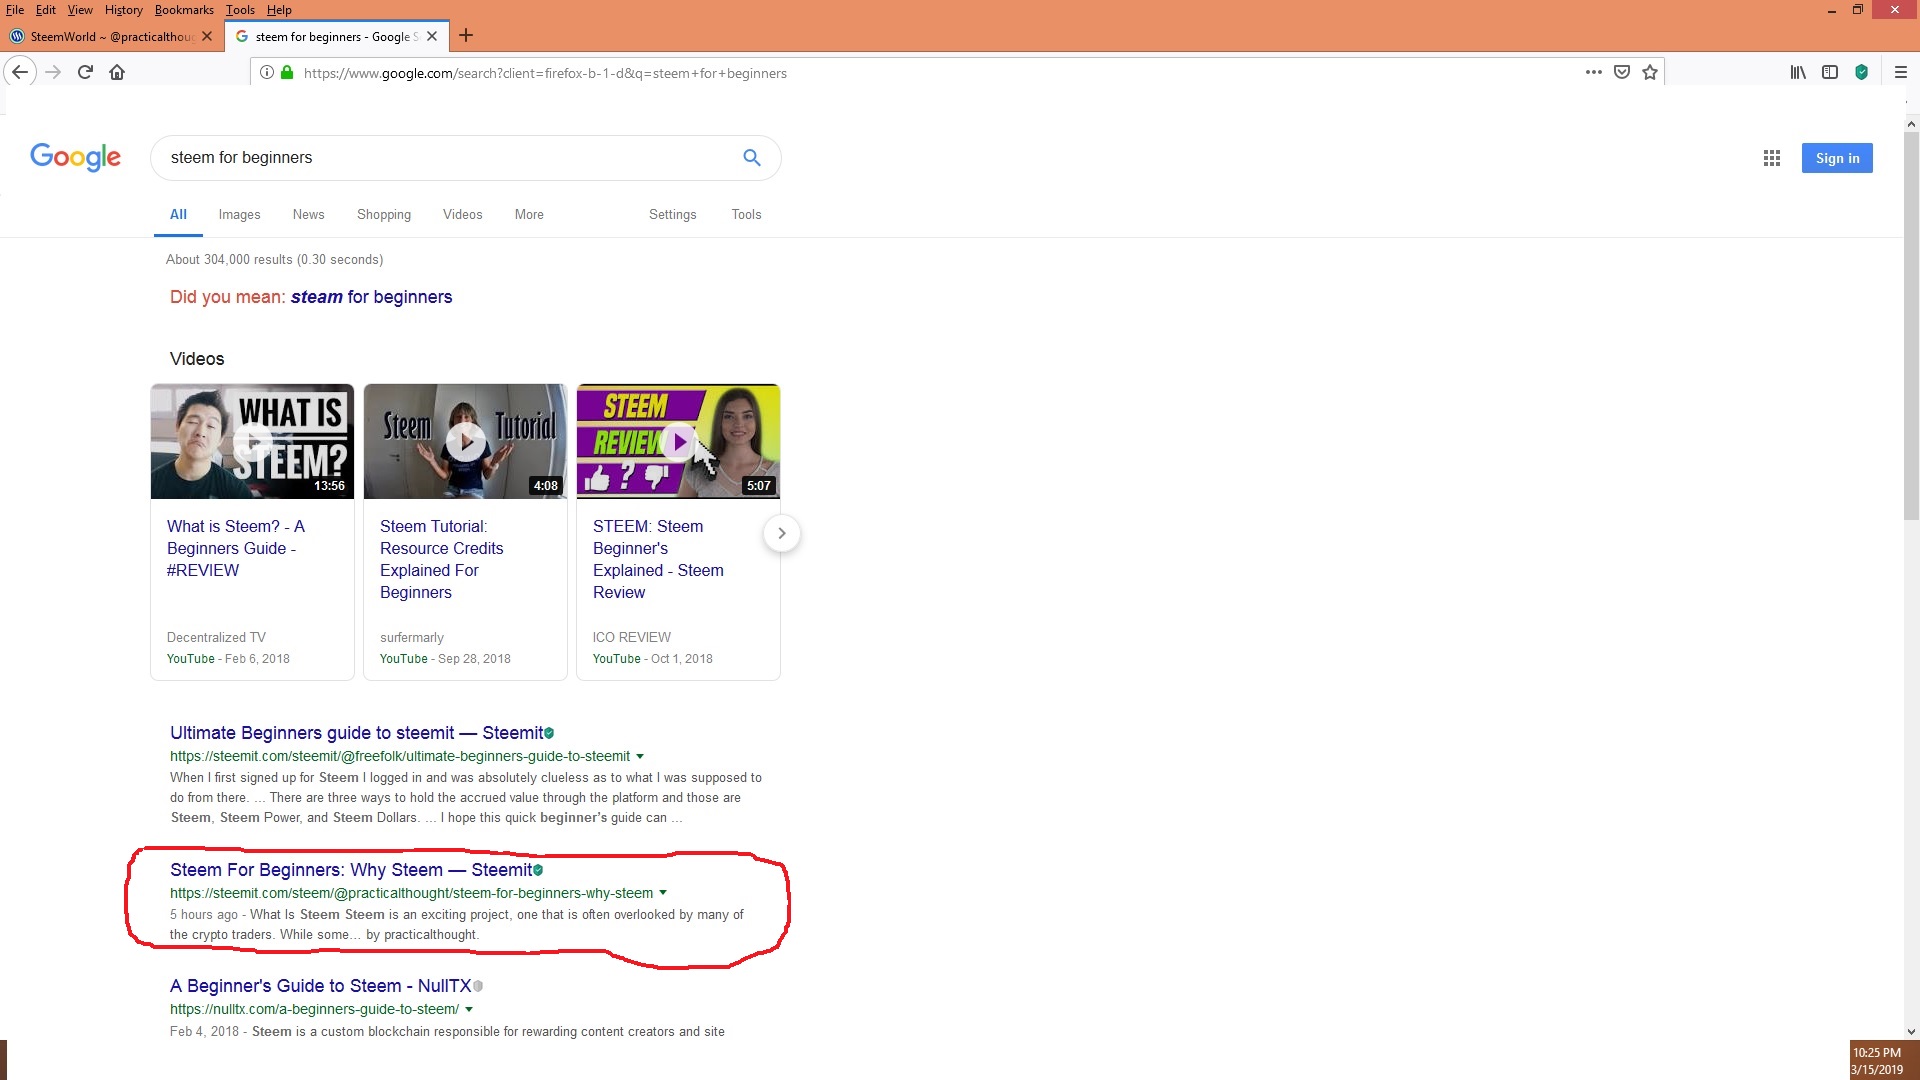Open the History menu
Image resolution: width=1920 pixels, height=1080 pixels.
tap(123, 10)
